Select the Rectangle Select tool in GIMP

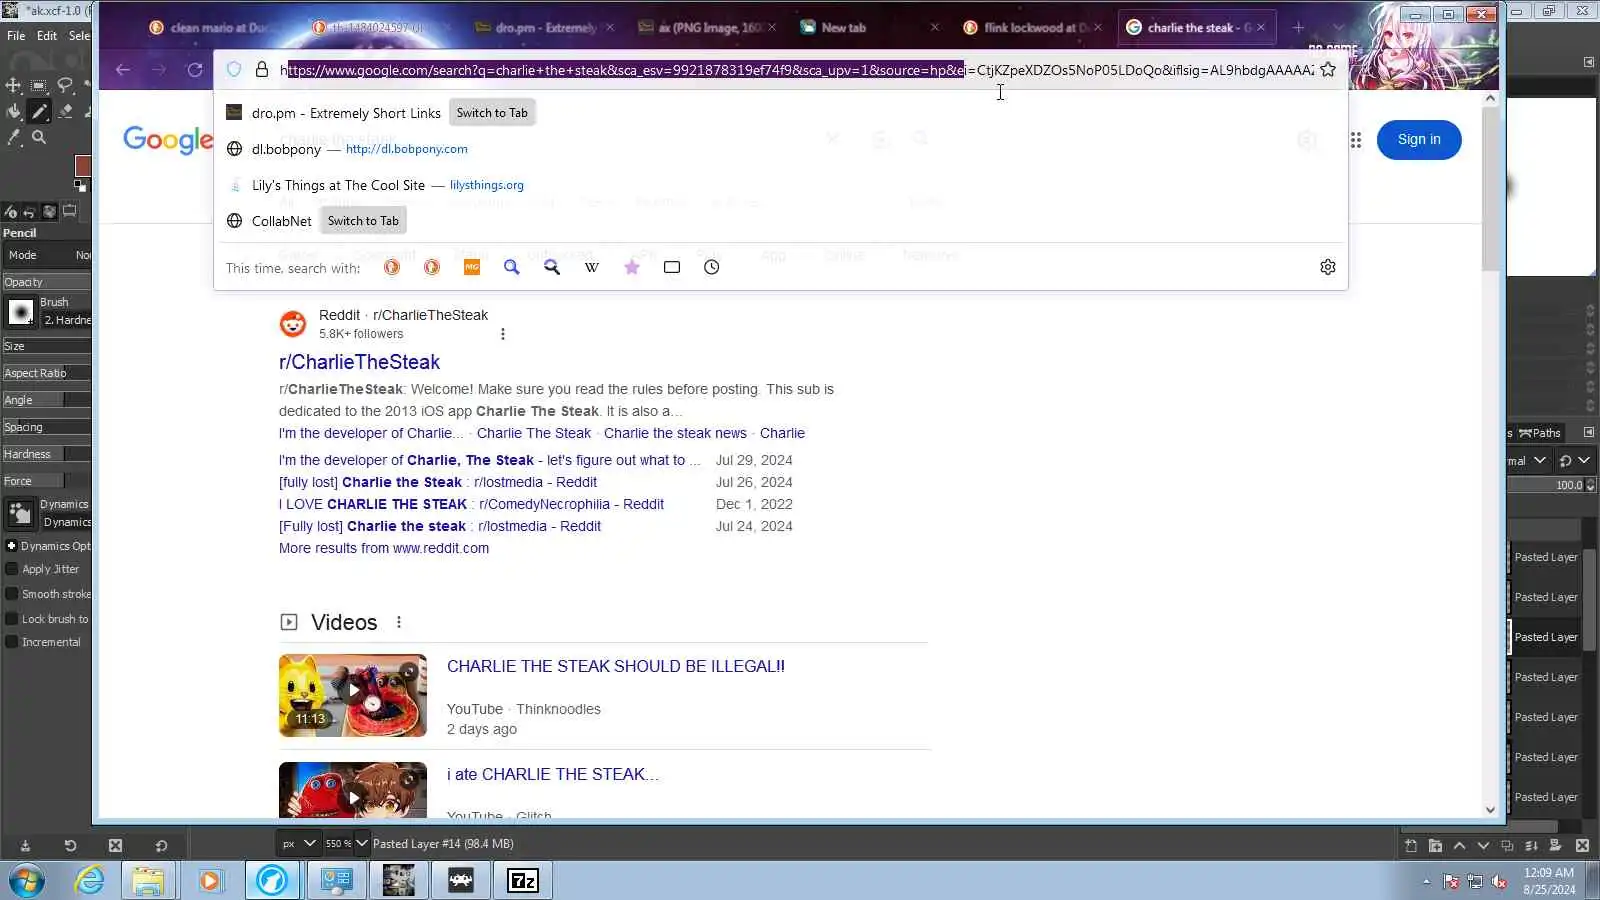point(39,86)
